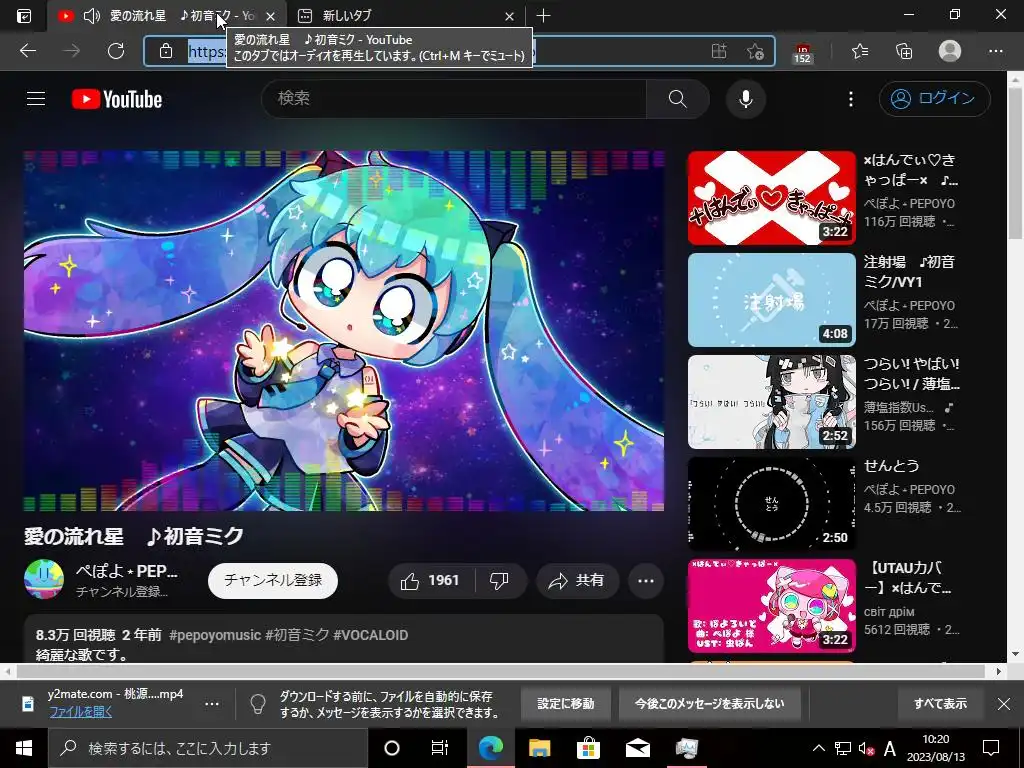Click the address bar URL field
This screenshot has width=1024, height=768.
[459, 51]
